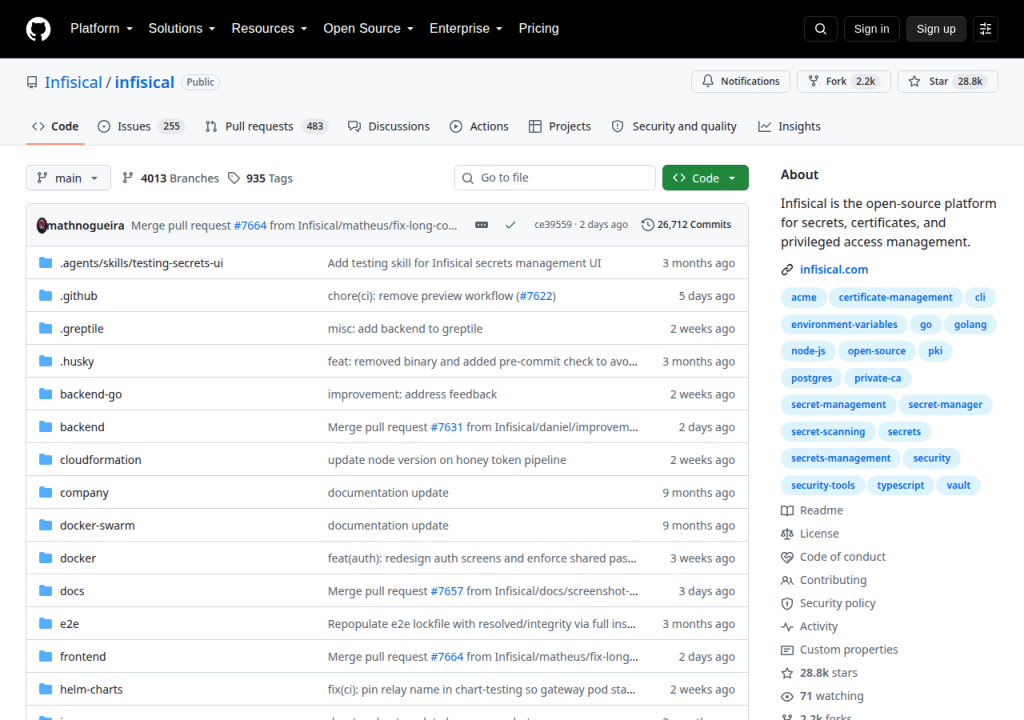Expand the Solutions menu

click(182, 29)
